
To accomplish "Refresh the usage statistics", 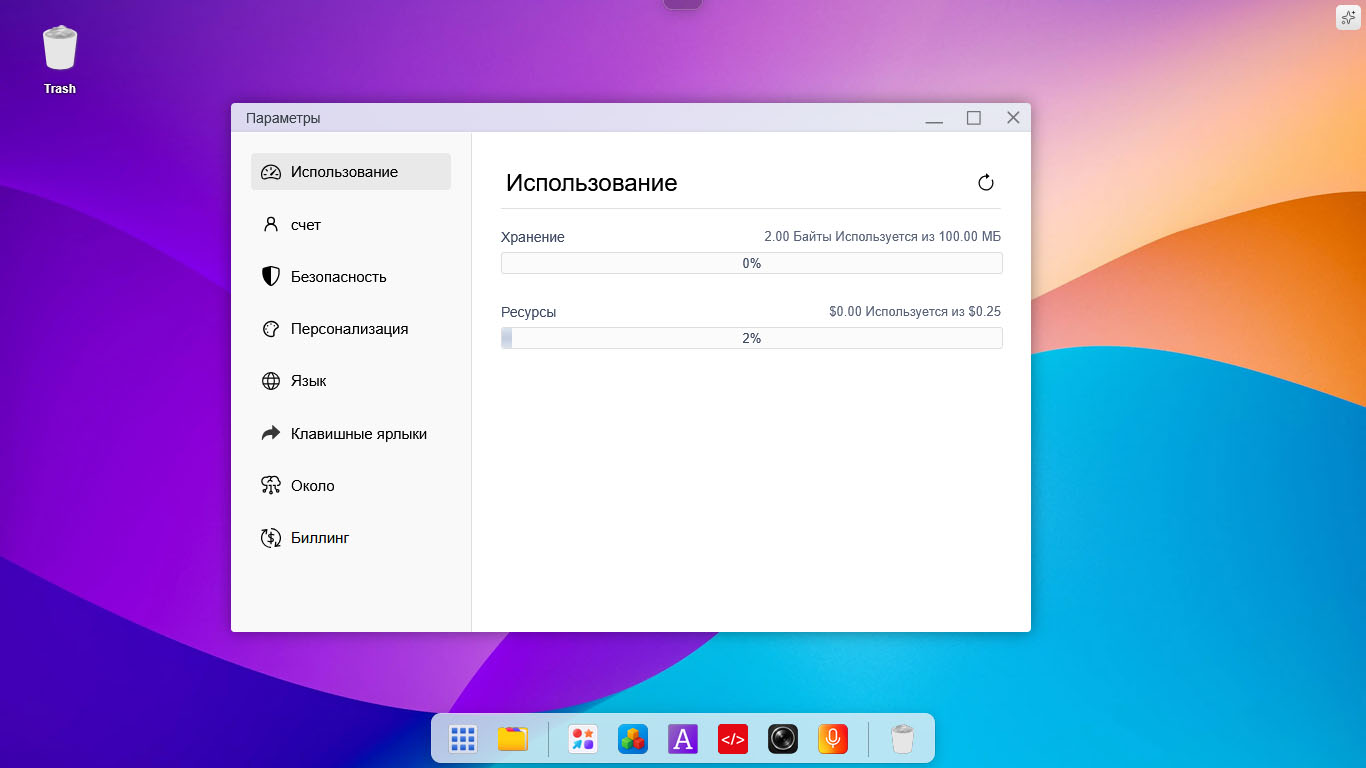I will (x=986, y=182).
